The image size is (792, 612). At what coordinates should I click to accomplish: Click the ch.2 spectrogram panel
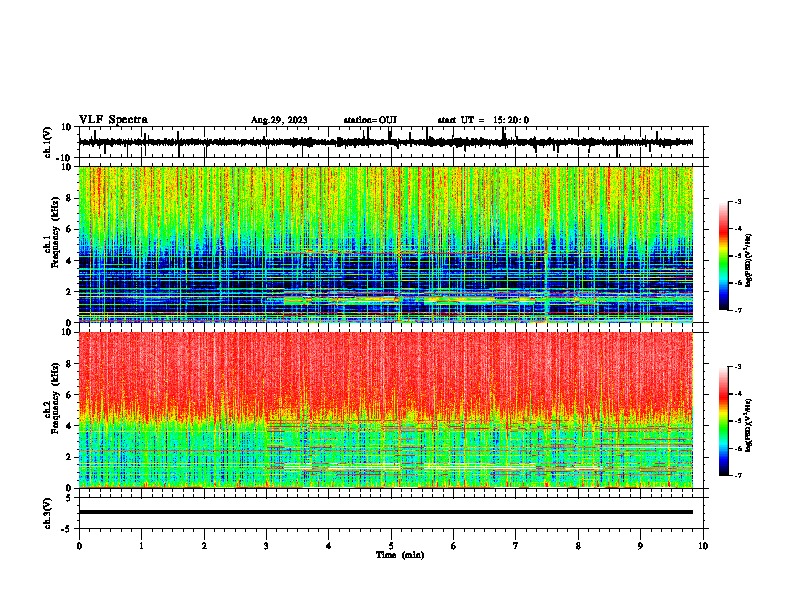[393, 410]
